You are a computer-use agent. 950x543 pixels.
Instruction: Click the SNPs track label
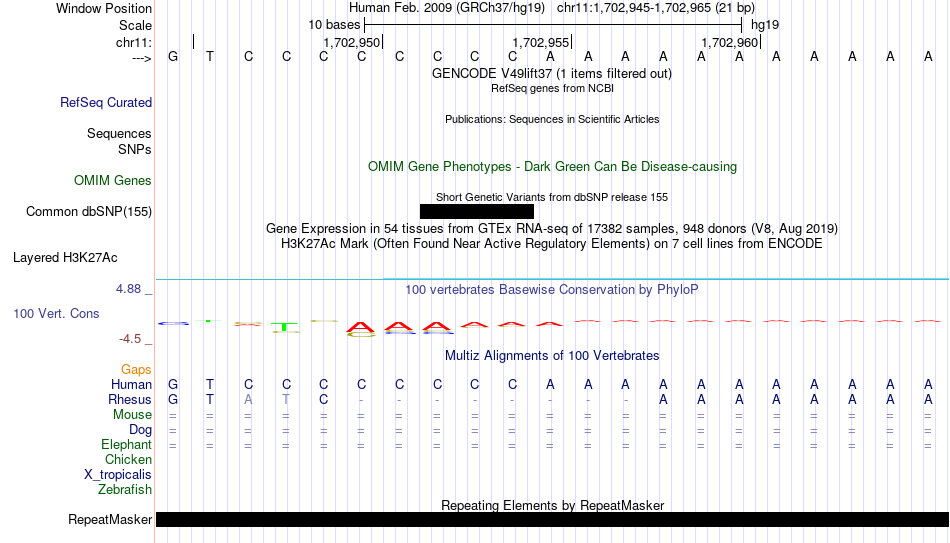pyautogui.click(x=135, y=149)
